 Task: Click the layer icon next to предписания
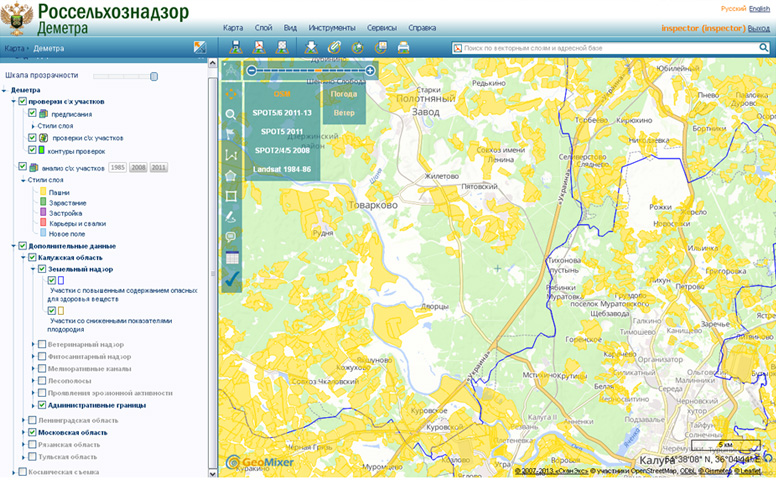[x=44, y=114]
